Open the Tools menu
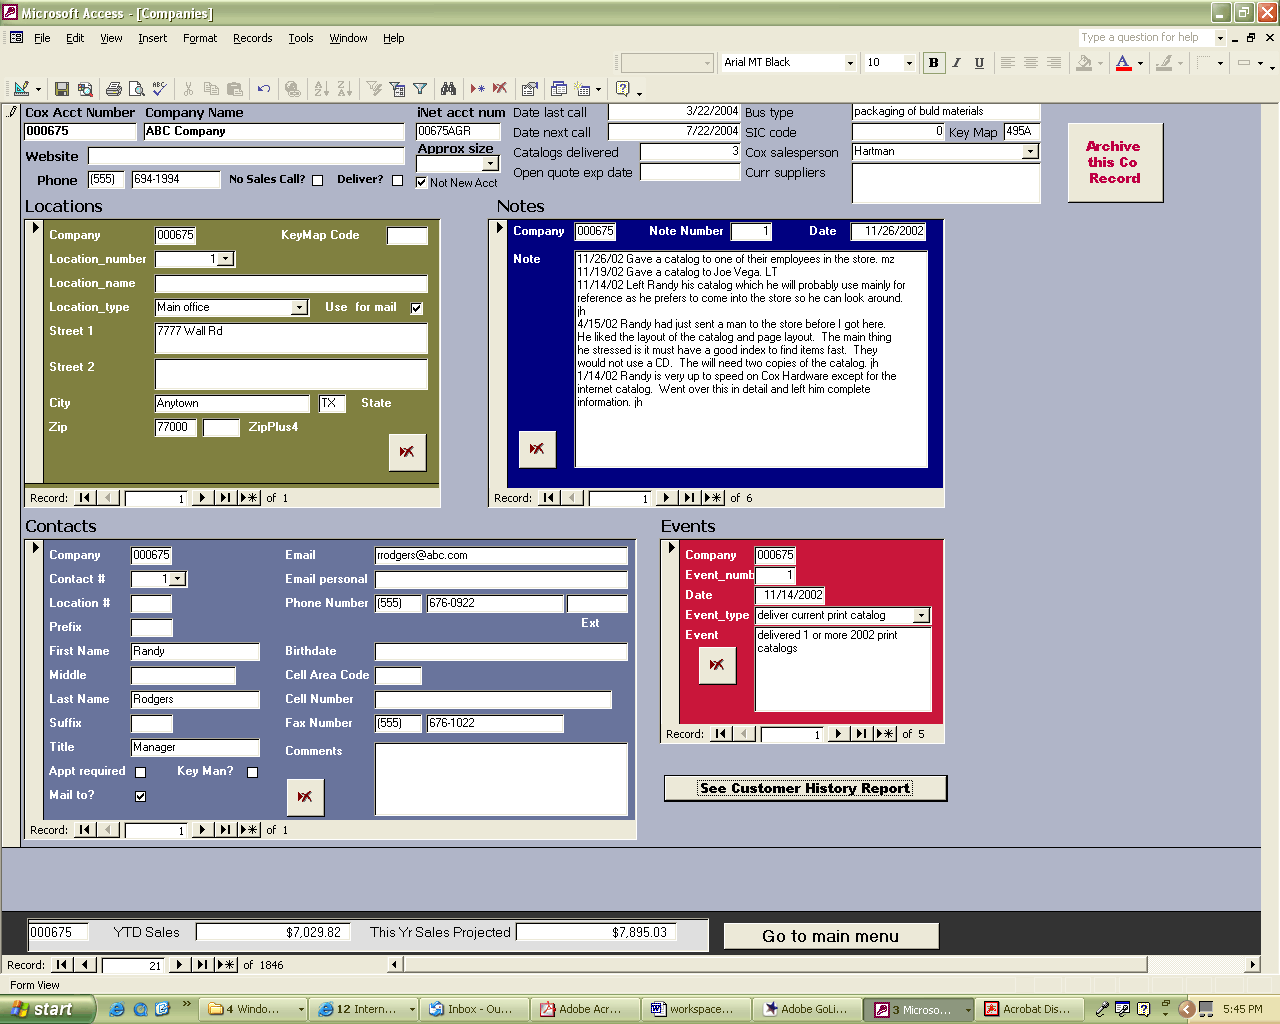Image resolution: width=1280 pixels, height=1024 pixels. tap(300, 38)
